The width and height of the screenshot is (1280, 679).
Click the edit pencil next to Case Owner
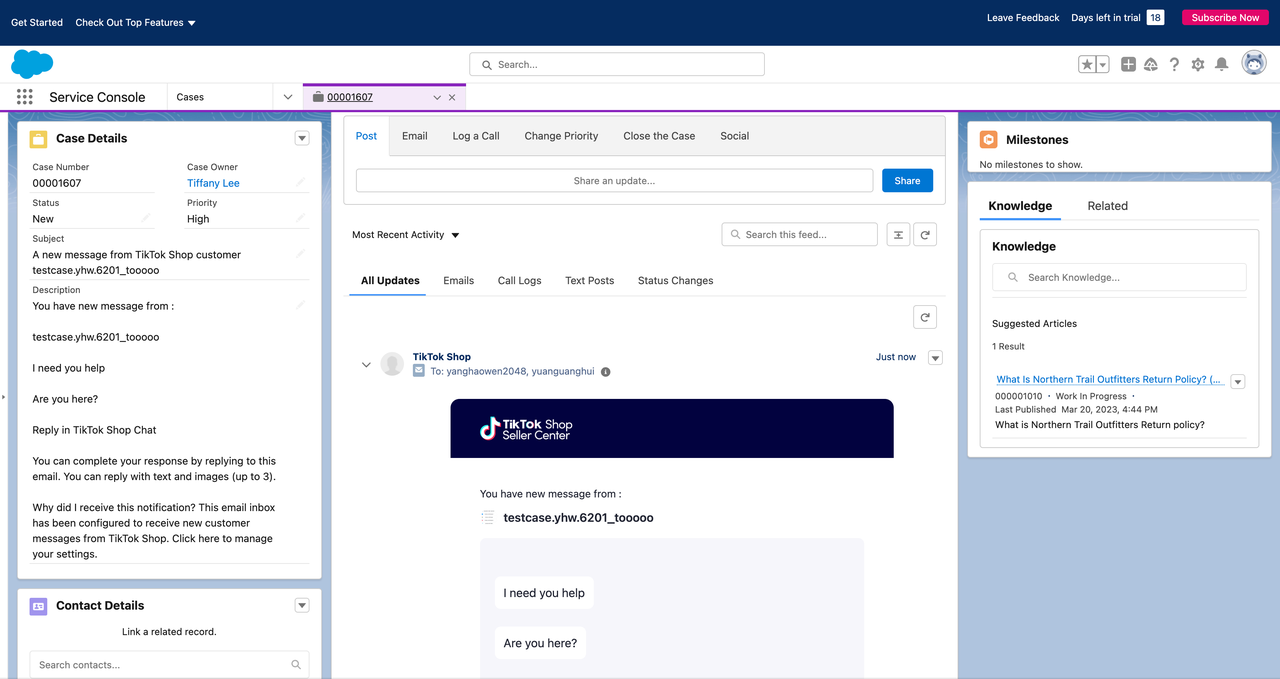tap(300, 182)
